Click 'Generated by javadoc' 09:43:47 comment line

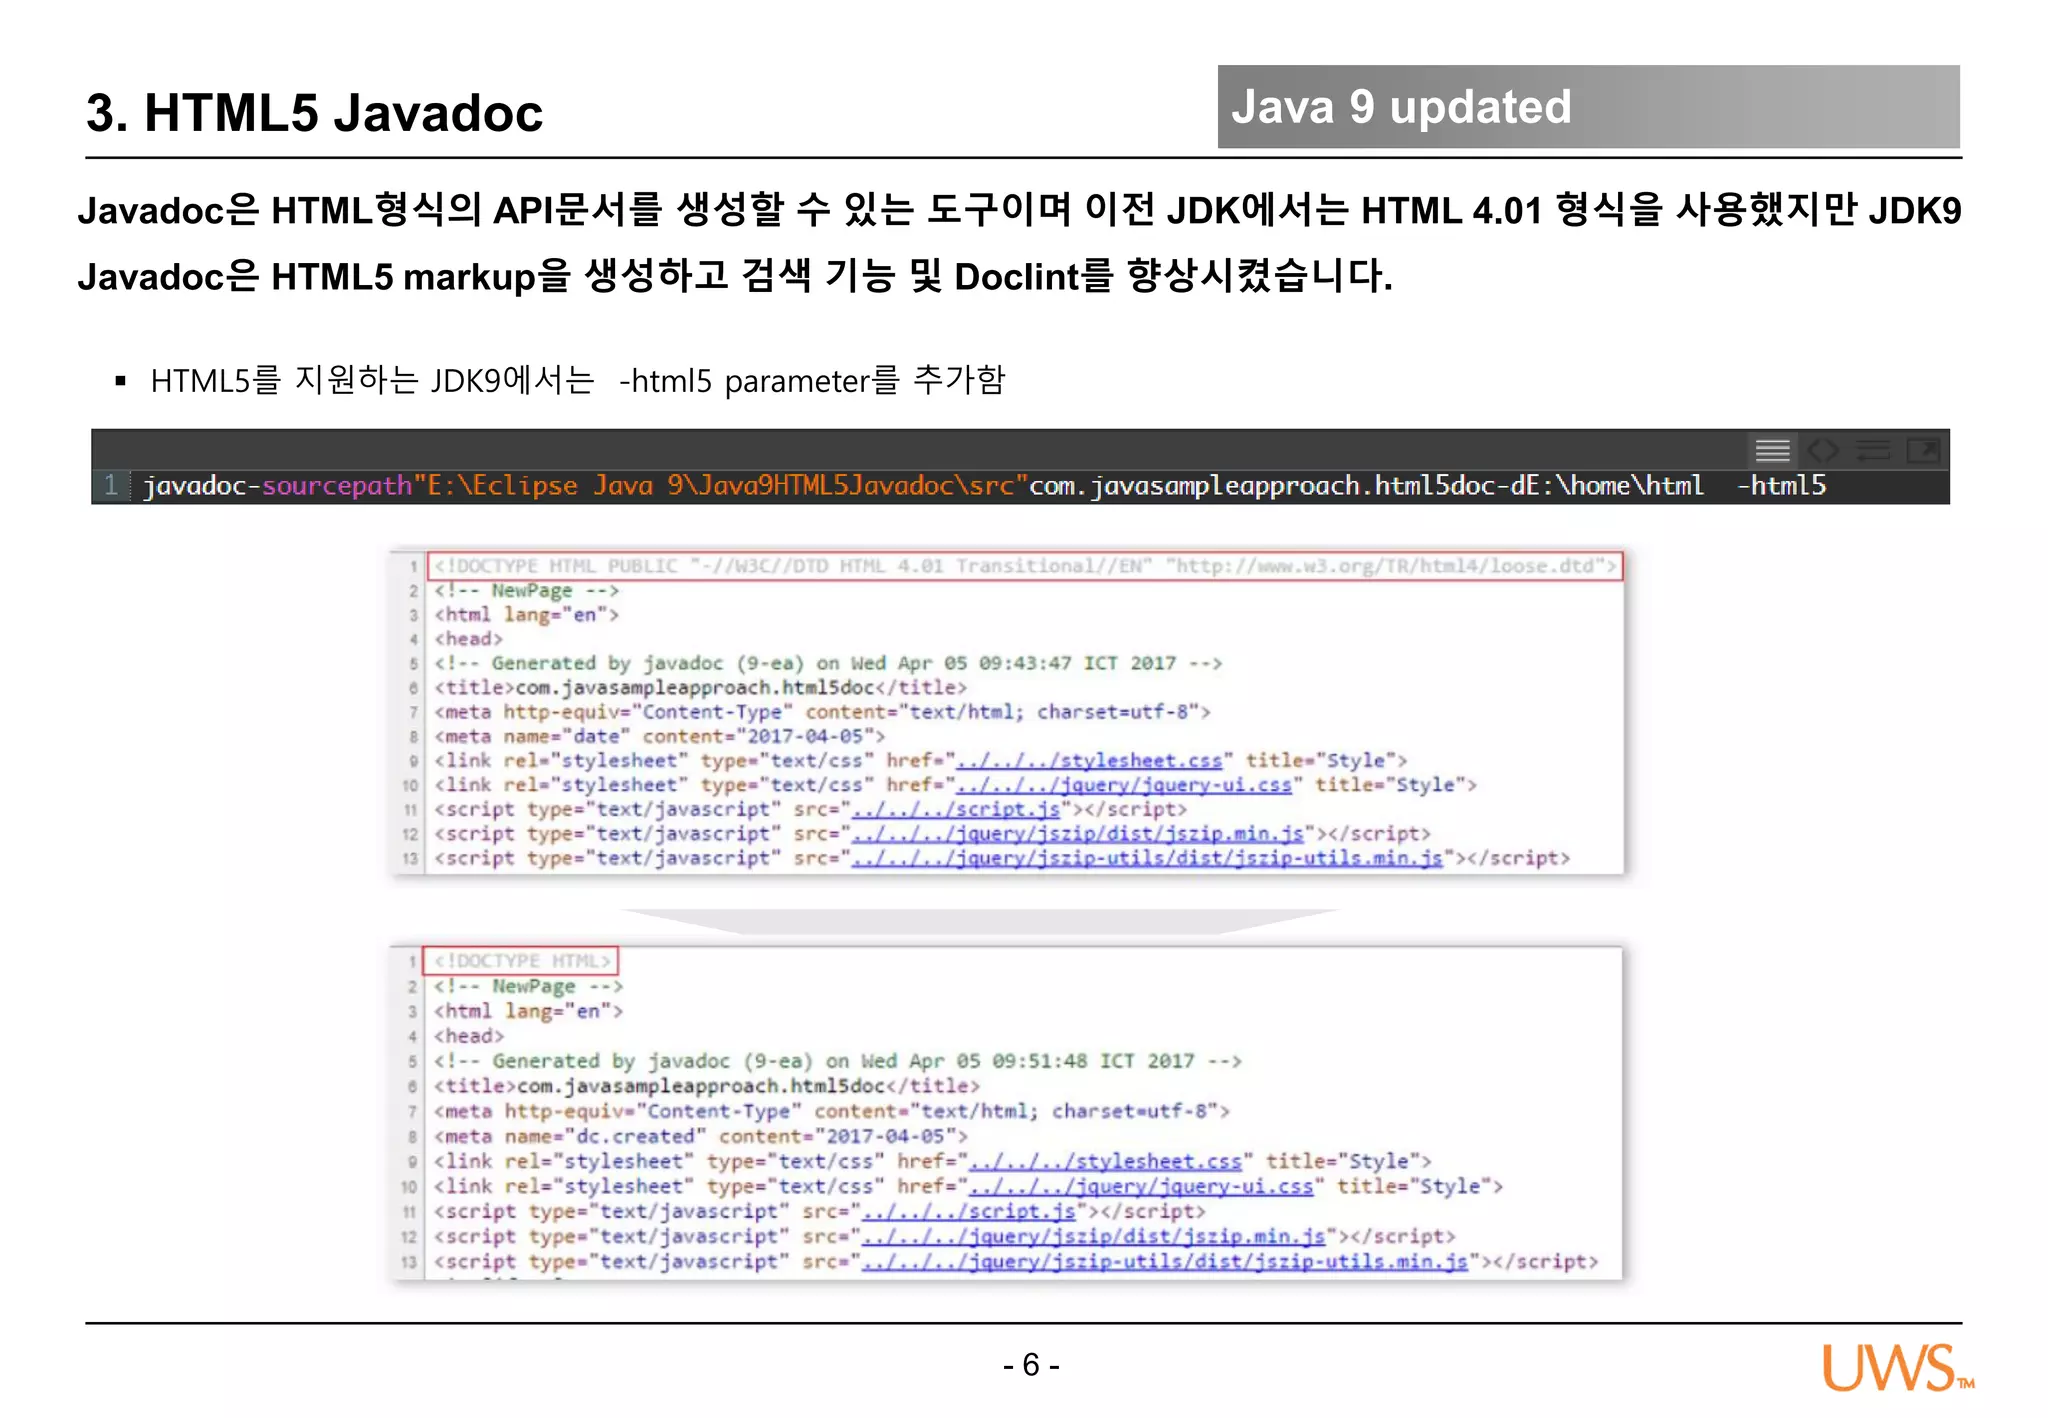[827, 664]
